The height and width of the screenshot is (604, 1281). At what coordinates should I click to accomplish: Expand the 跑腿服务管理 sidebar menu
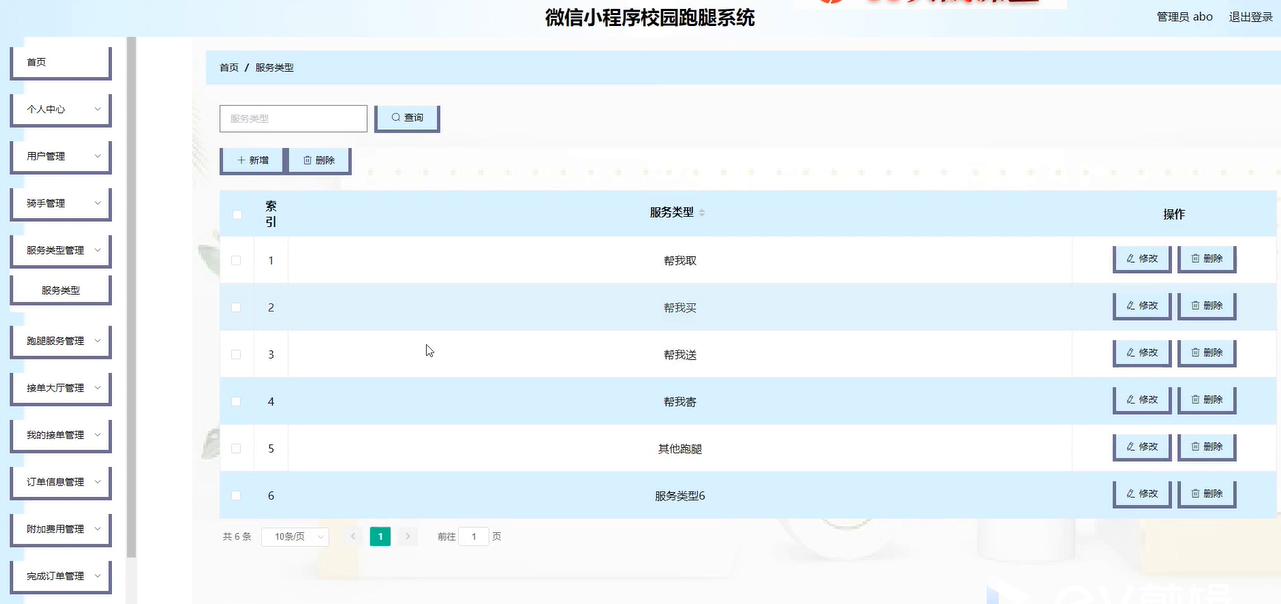(x=60, y=341)
